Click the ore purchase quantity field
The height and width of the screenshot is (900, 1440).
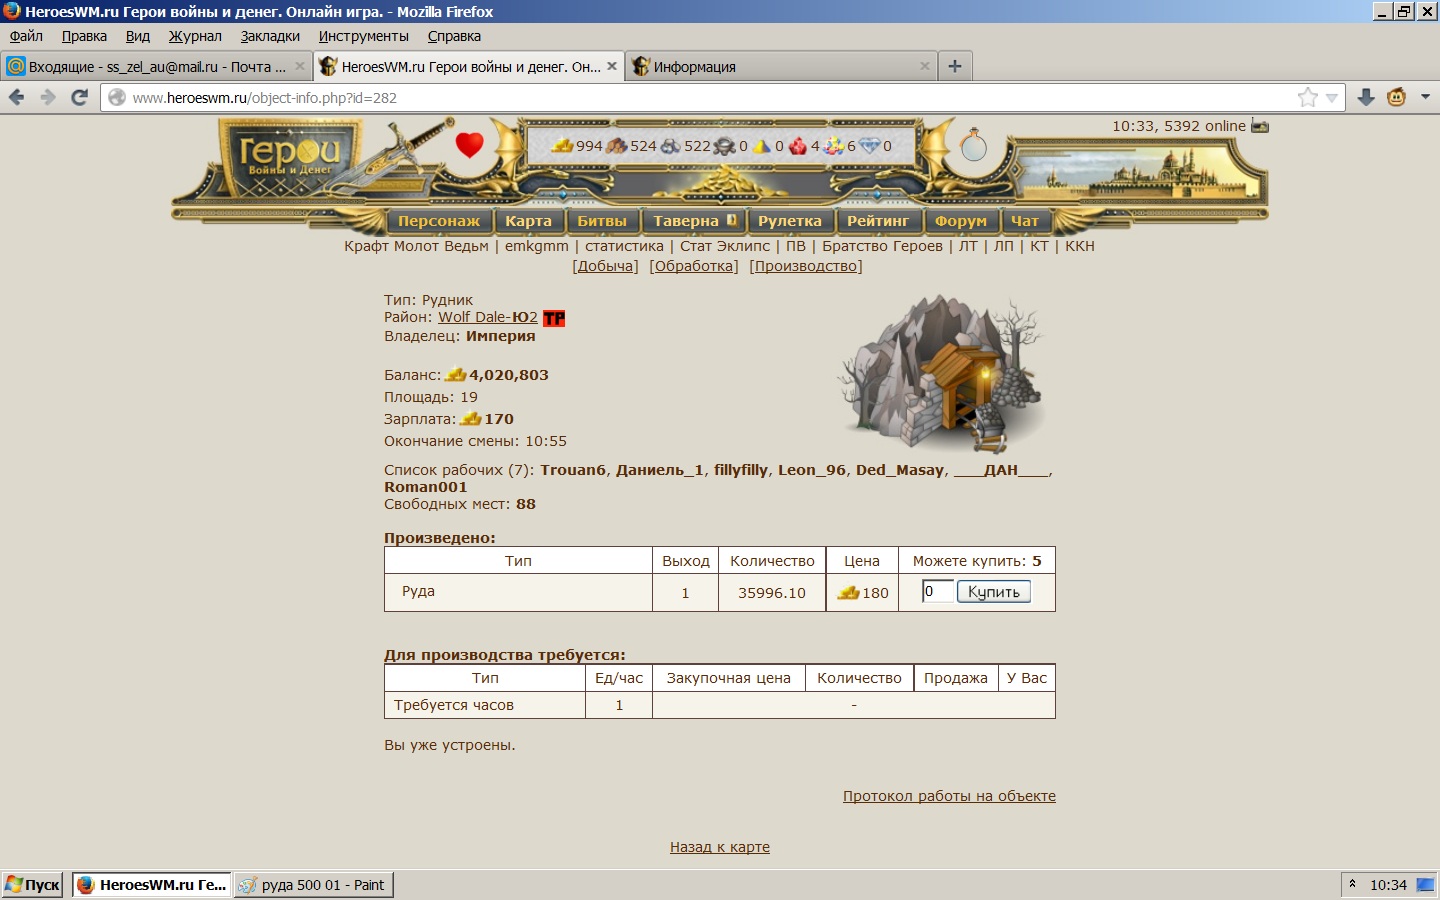pos(937,591)
